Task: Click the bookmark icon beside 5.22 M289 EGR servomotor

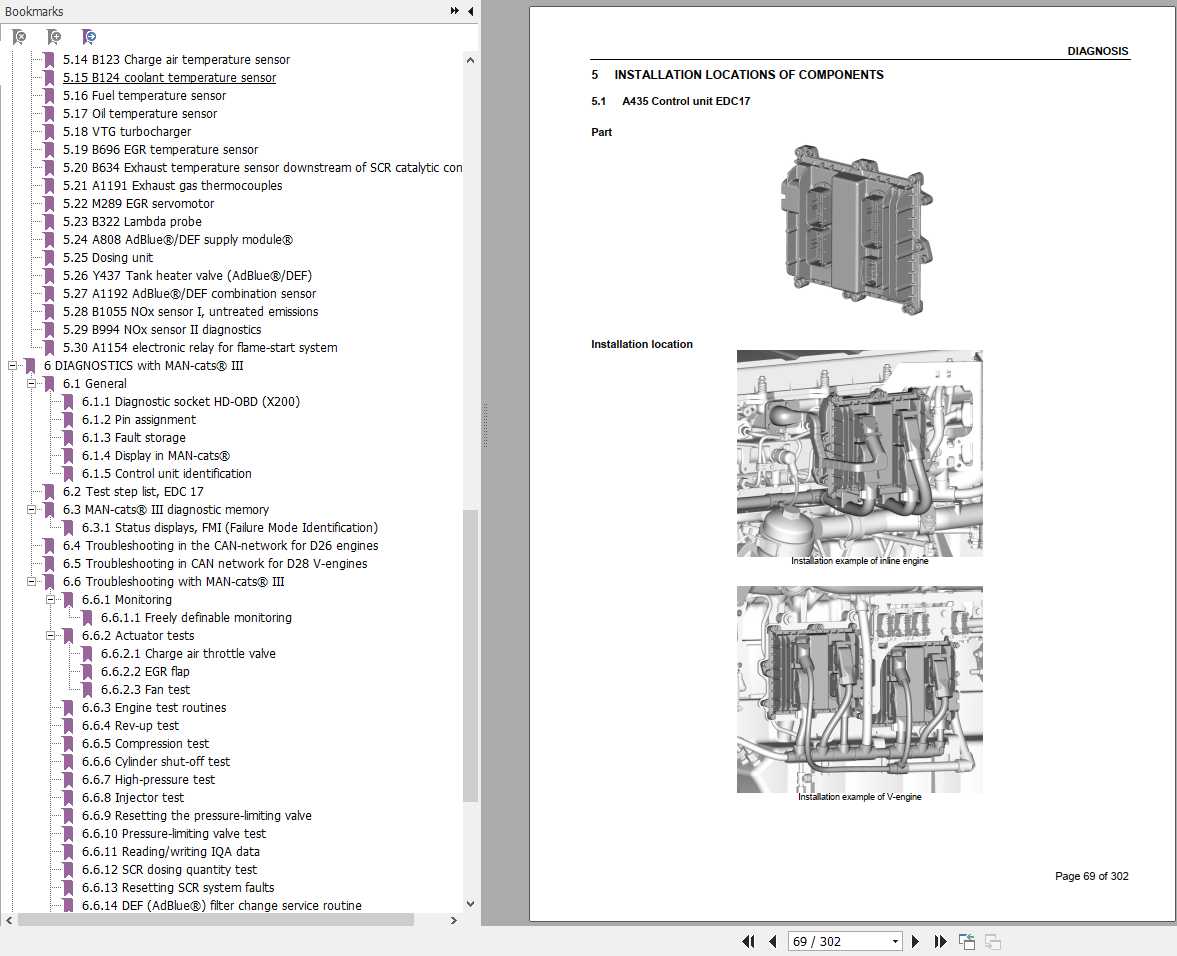Action: 49,203
